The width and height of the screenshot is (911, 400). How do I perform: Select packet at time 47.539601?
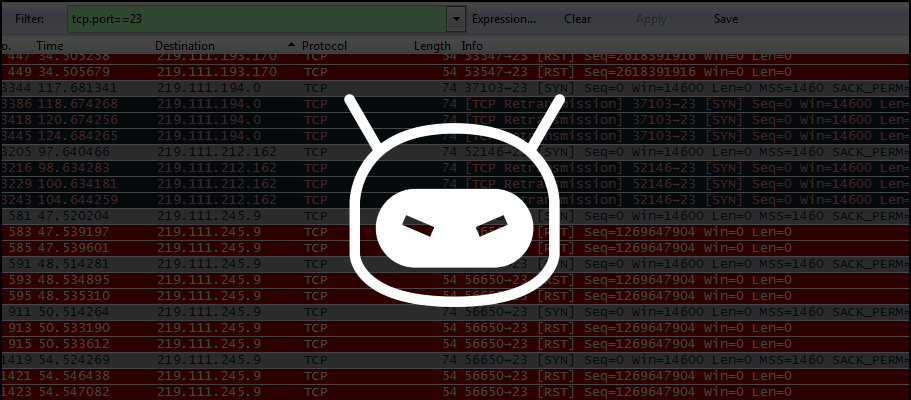(456, 248)
